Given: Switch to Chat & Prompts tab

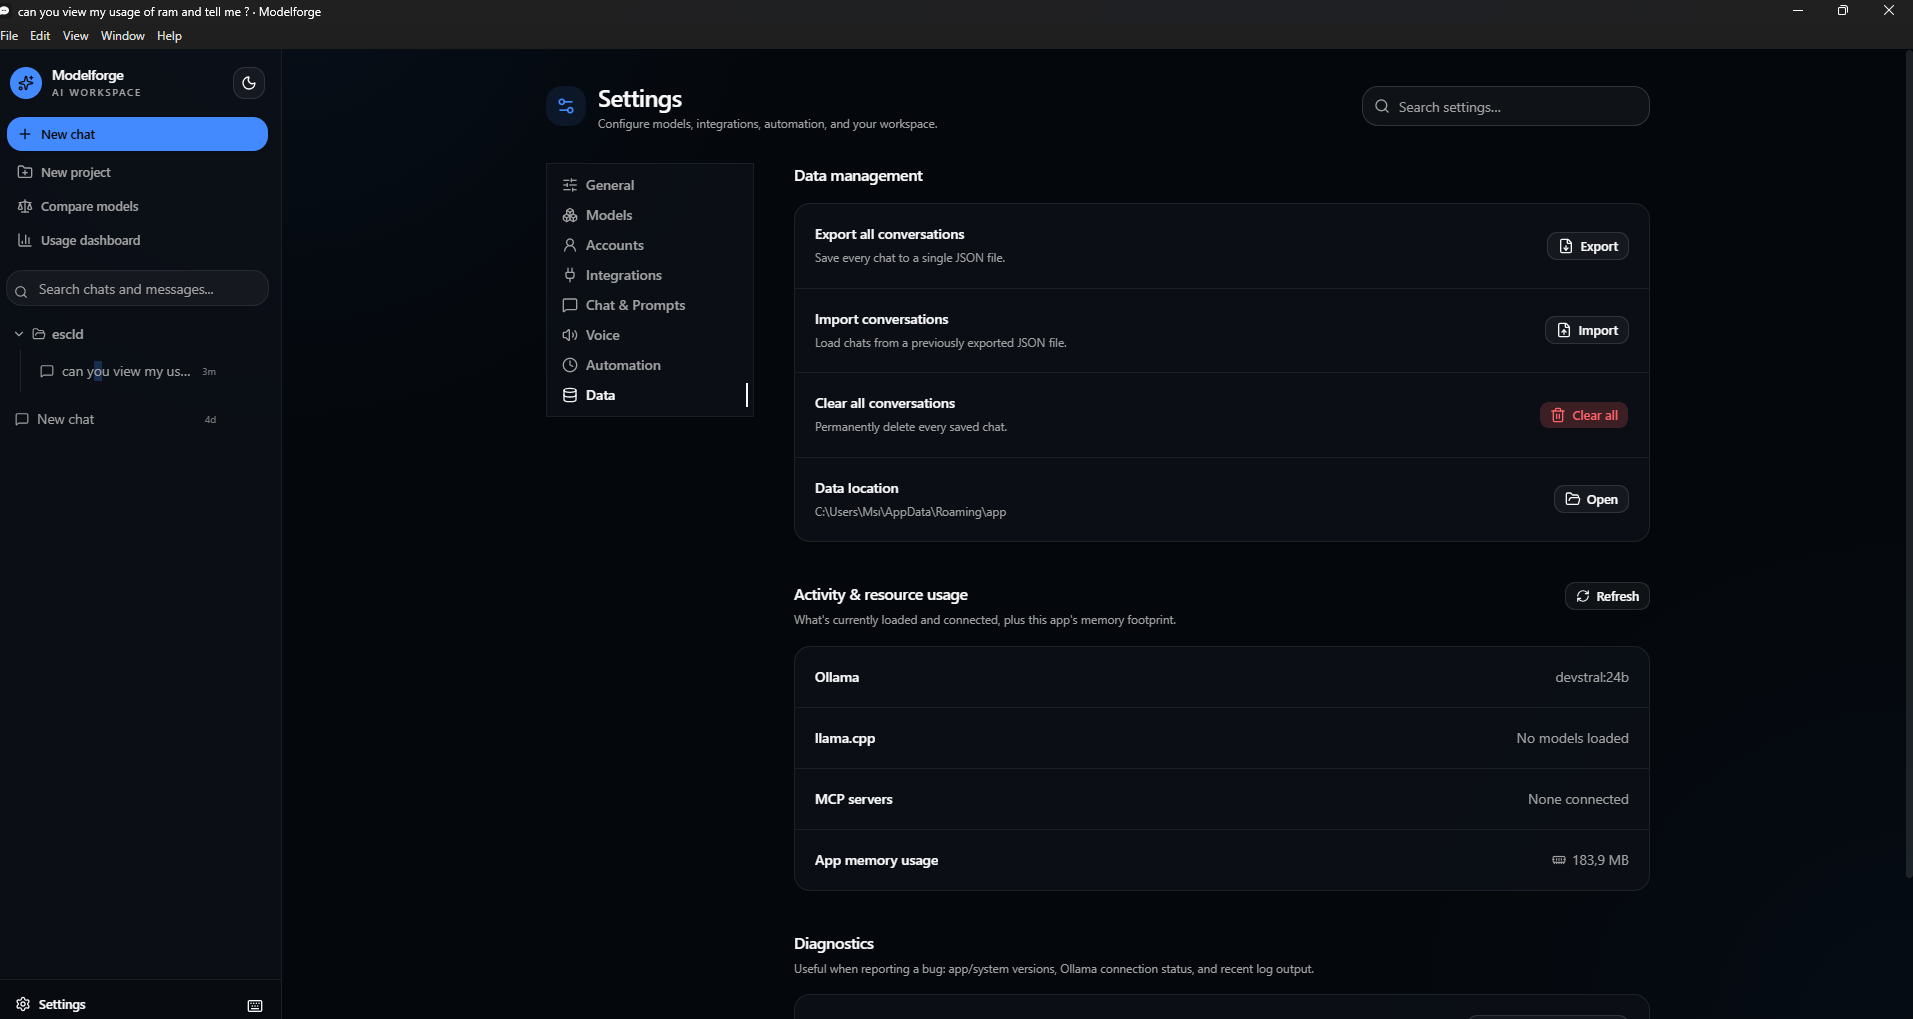Looking at the screenshot, I should (649, 305).
